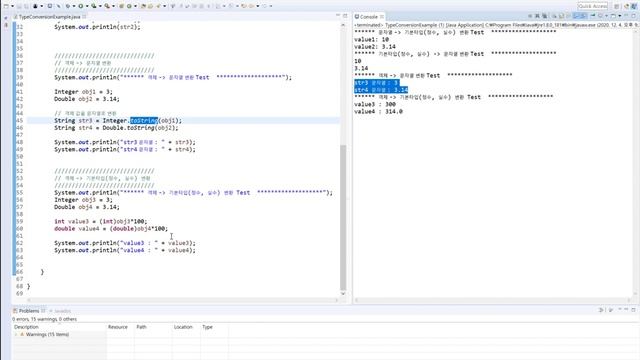
Task: Click the Debug bug icon
Action: coord(68,6)
